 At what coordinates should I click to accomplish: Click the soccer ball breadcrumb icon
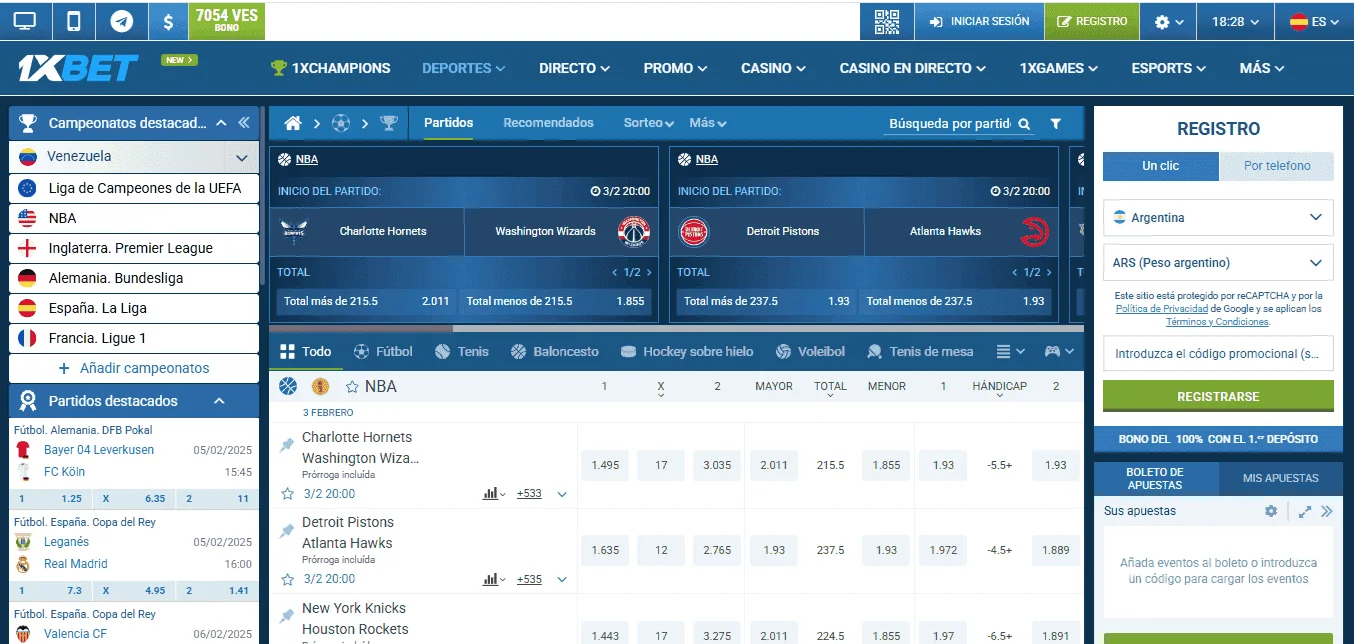click(341, 123)
